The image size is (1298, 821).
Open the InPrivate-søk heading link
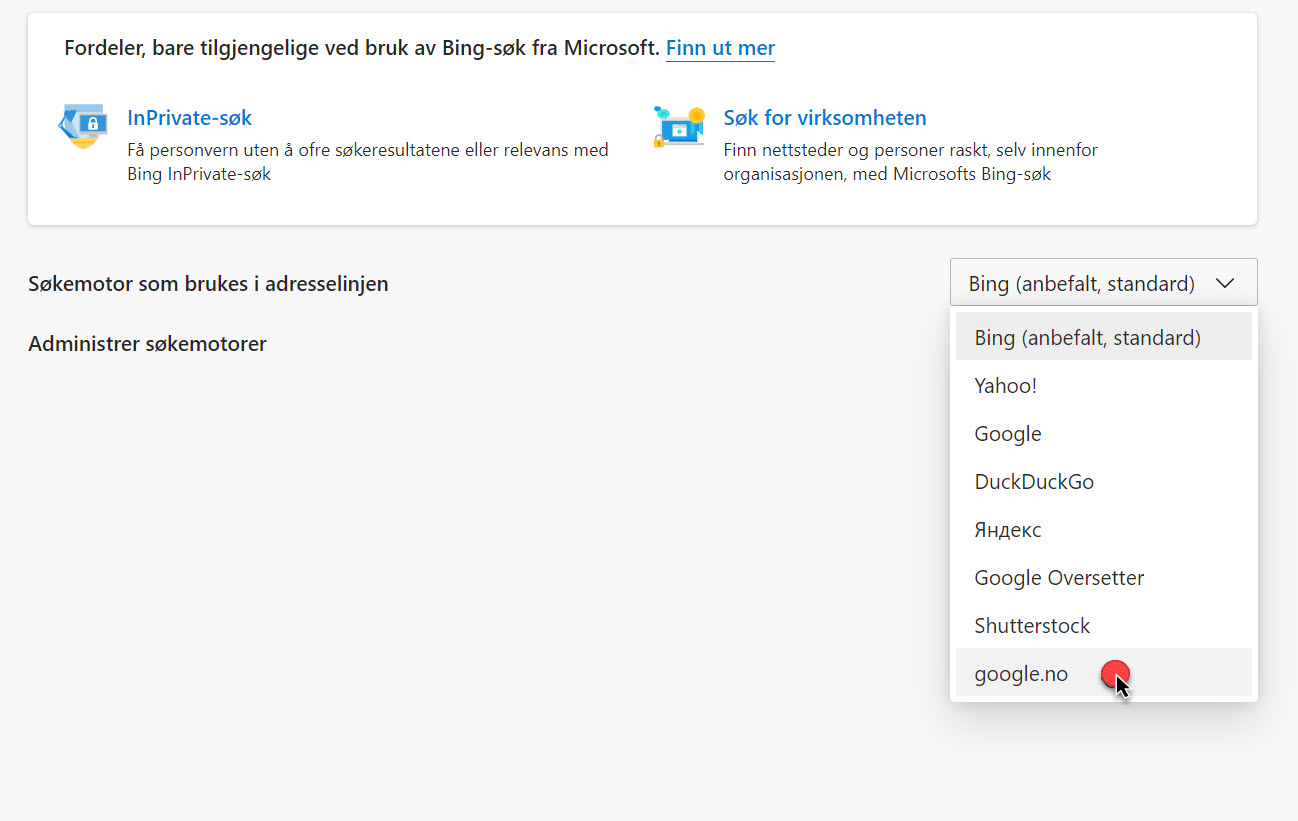(x=189, y=118)
